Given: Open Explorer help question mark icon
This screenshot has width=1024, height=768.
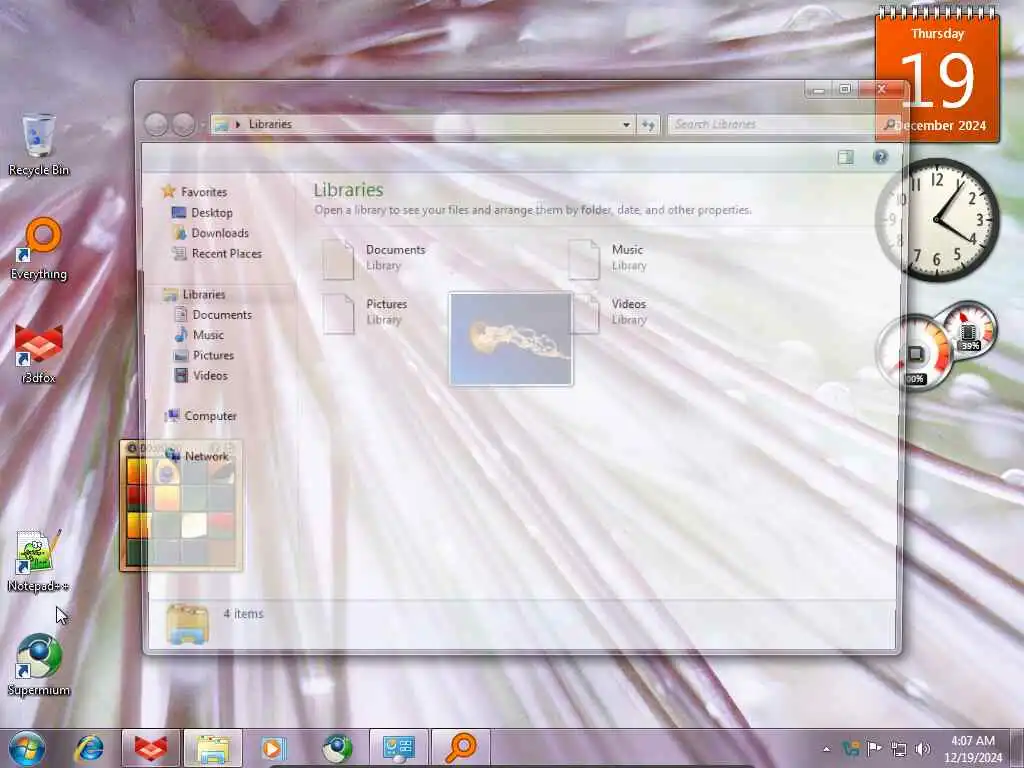Looking at the screenshot, I should (x=880, y=157).
